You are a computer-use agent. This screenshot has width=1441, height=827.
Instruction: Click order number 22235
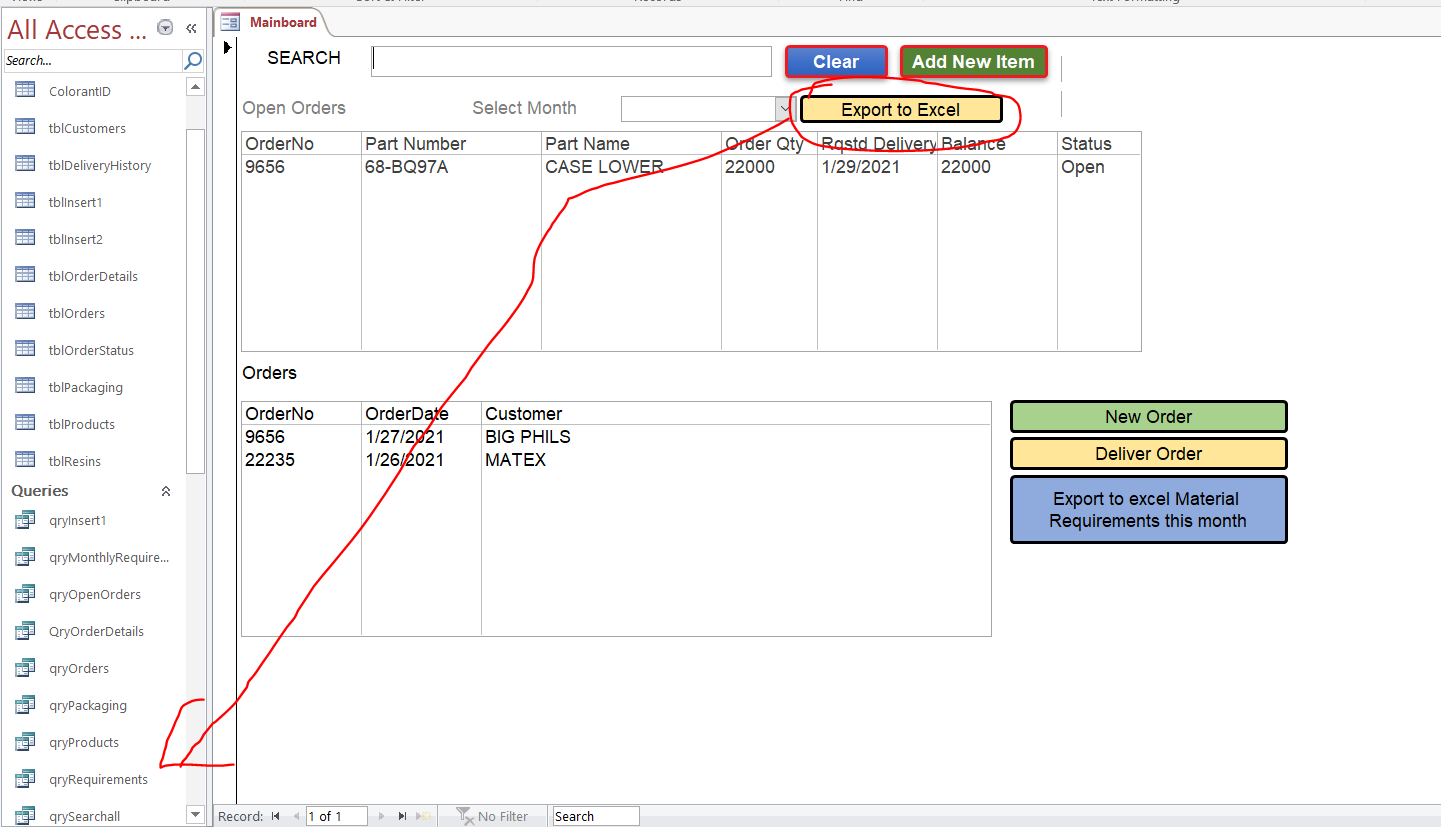pyautogui.click(x=270, y=460)
